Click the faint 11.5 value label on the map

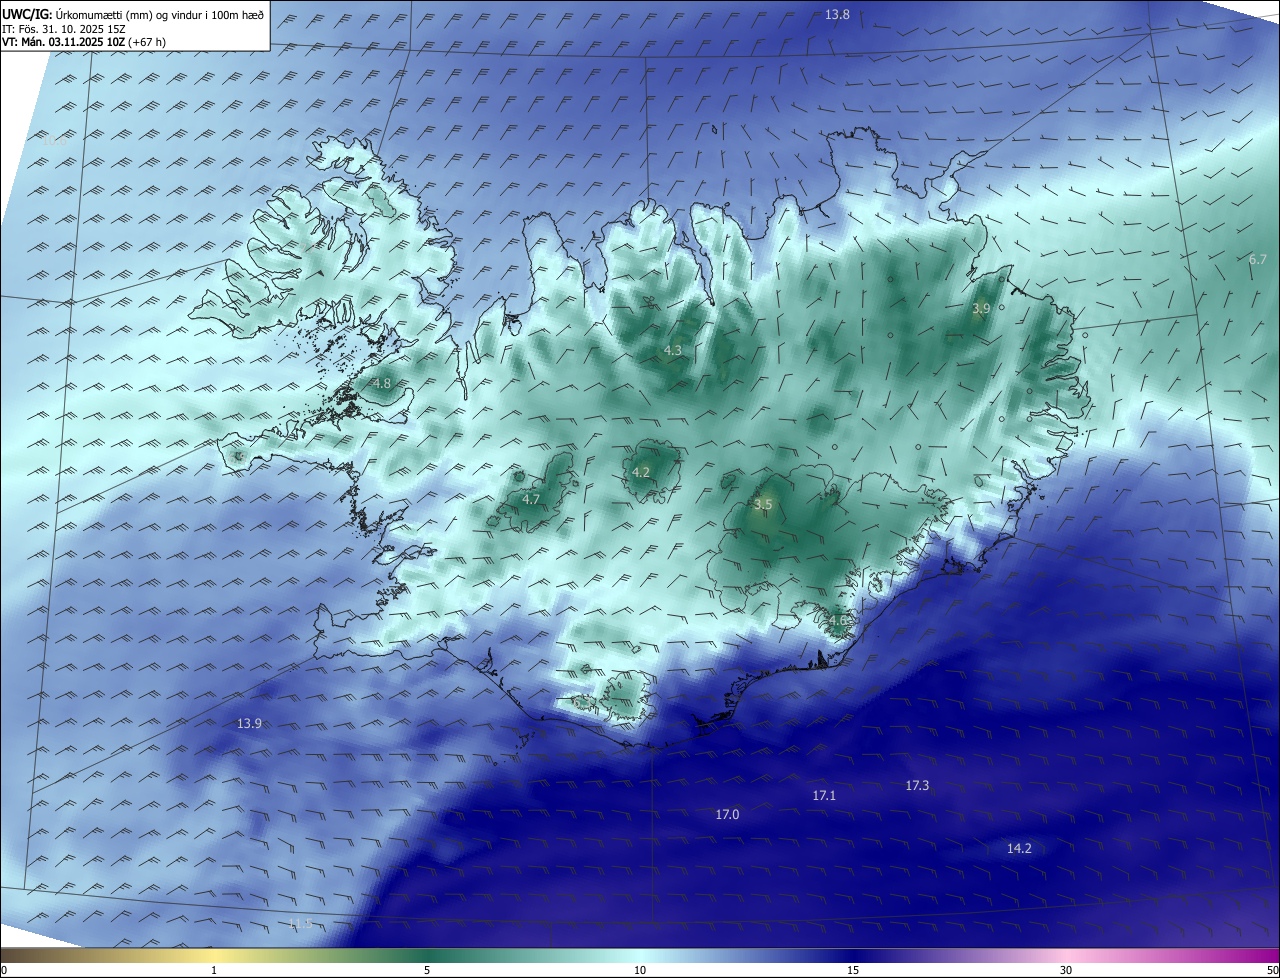(x=300, y=924)
